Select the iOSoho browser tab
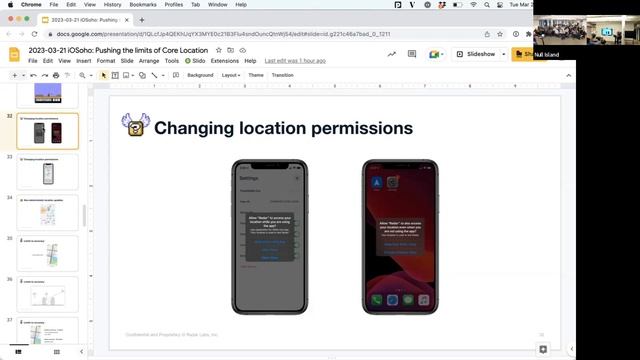640x360 pixels. 85,20
